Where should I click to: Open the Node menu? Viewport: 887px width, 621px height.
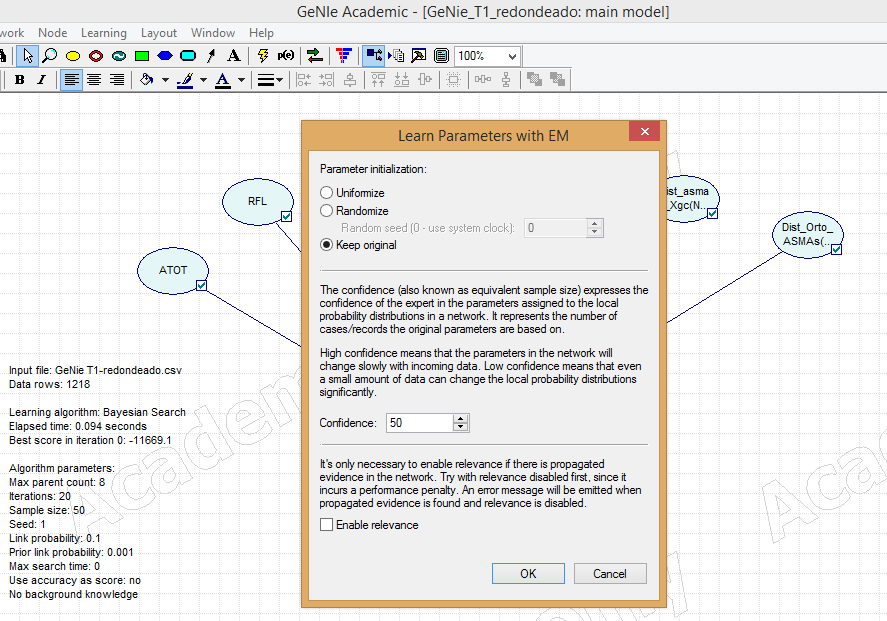53,33
